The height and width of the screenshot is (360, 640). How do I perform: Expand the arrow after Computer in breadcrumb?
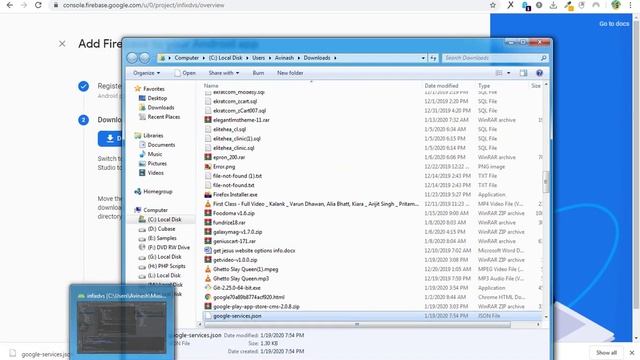tap(204, 58)
